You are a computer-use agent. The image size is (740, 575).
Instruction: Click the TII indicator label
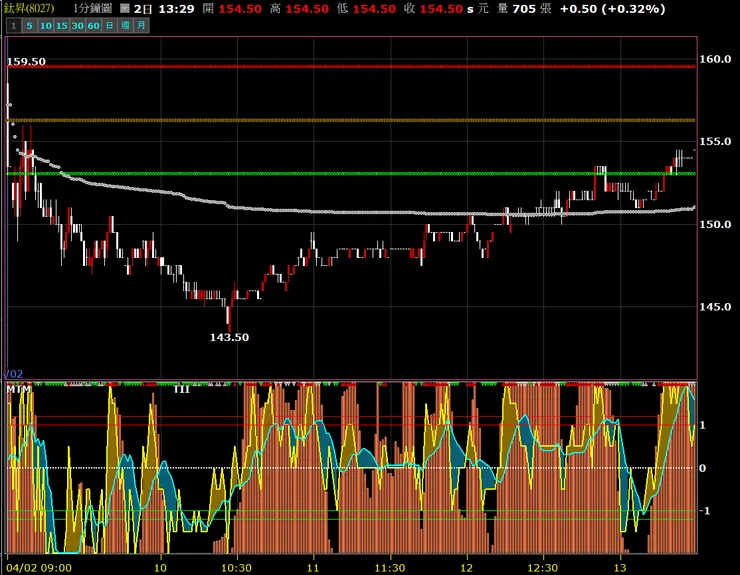[x=181, y=389]
